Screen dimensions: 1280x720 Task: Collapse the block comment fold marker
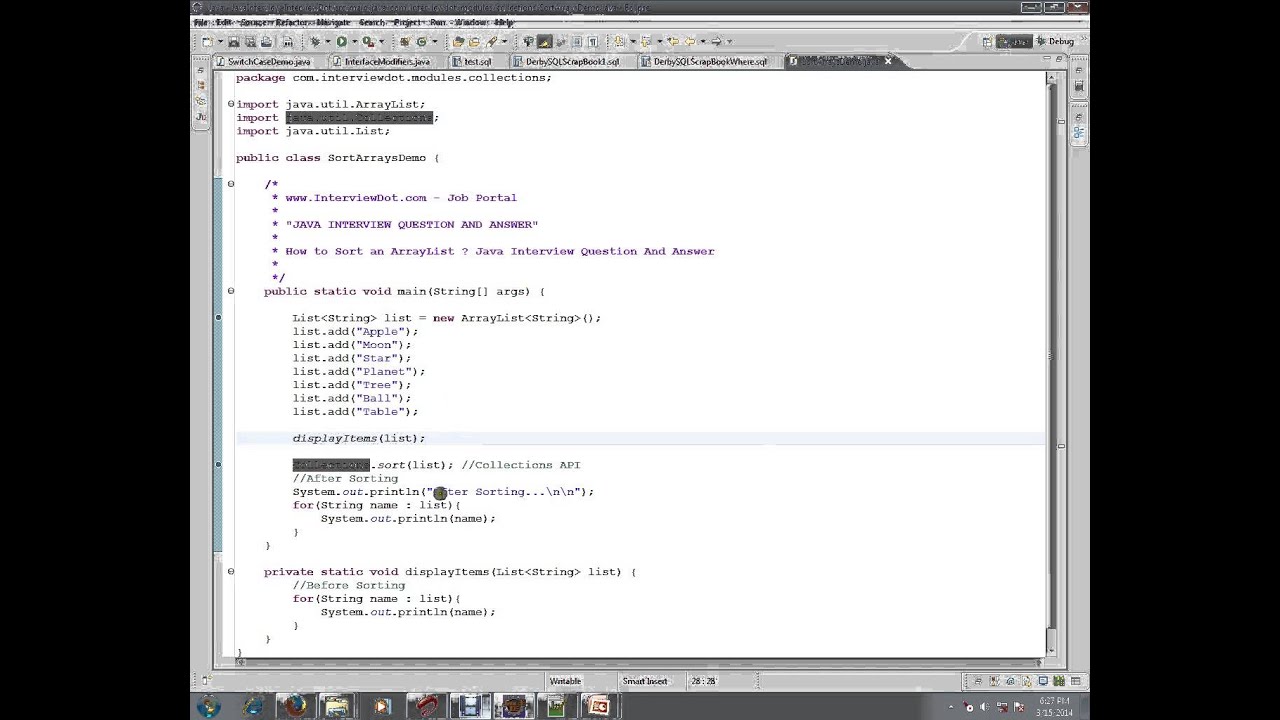coord(230,184)
